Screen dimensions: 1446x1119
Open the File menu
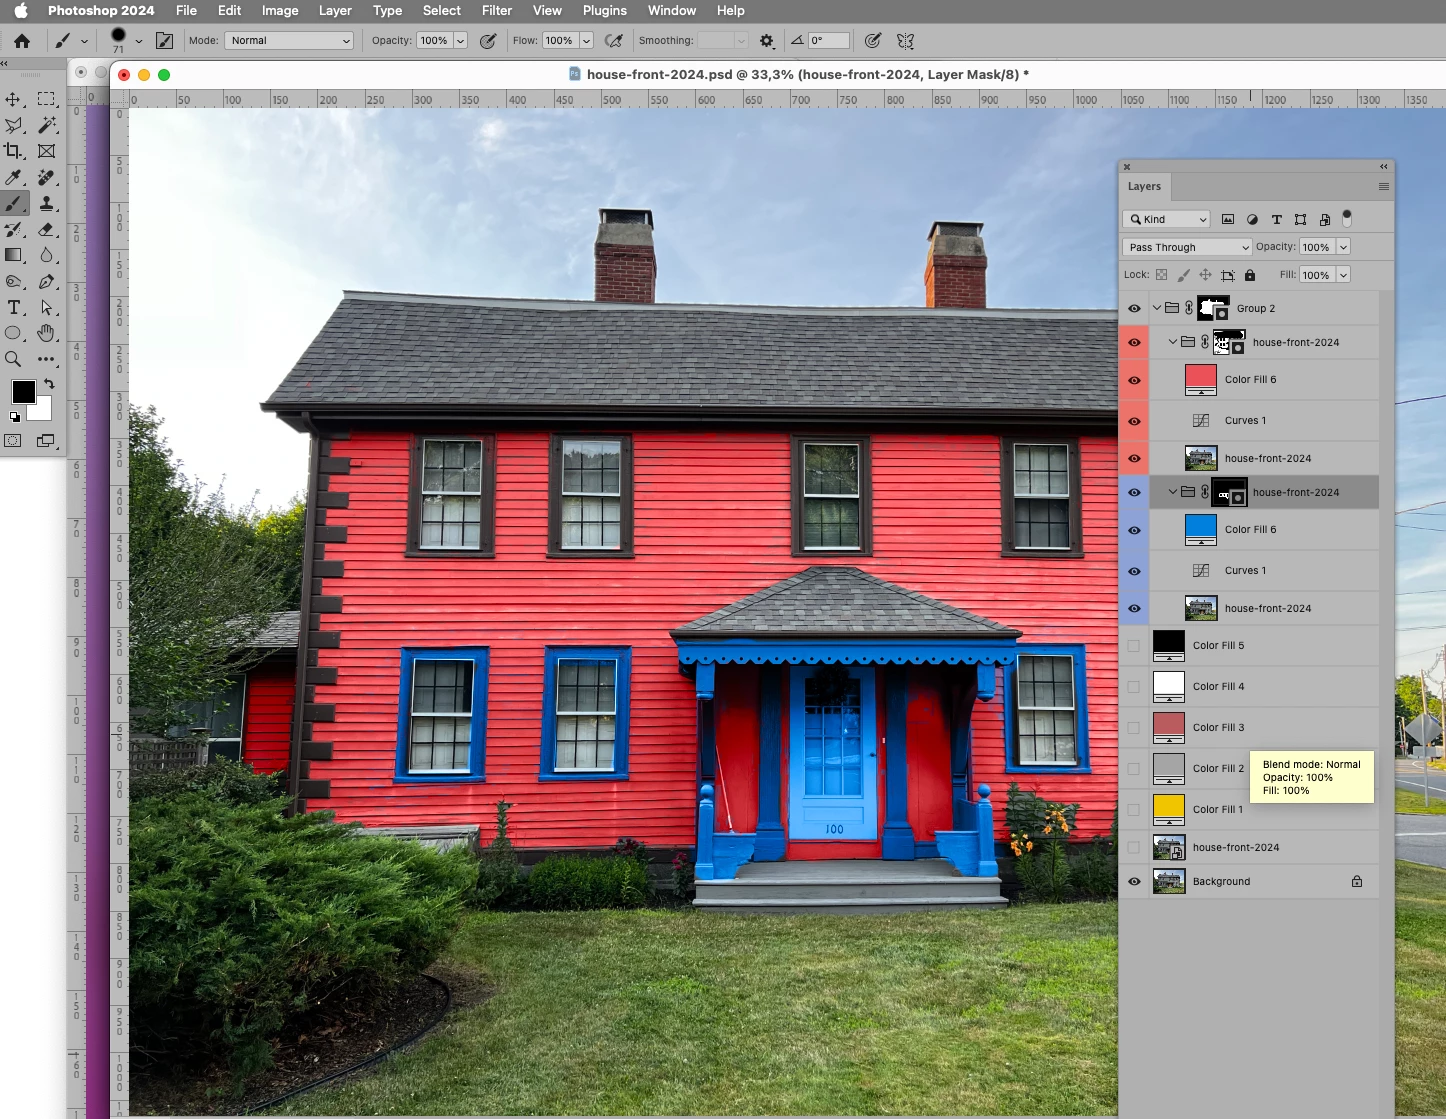[186, 11]
